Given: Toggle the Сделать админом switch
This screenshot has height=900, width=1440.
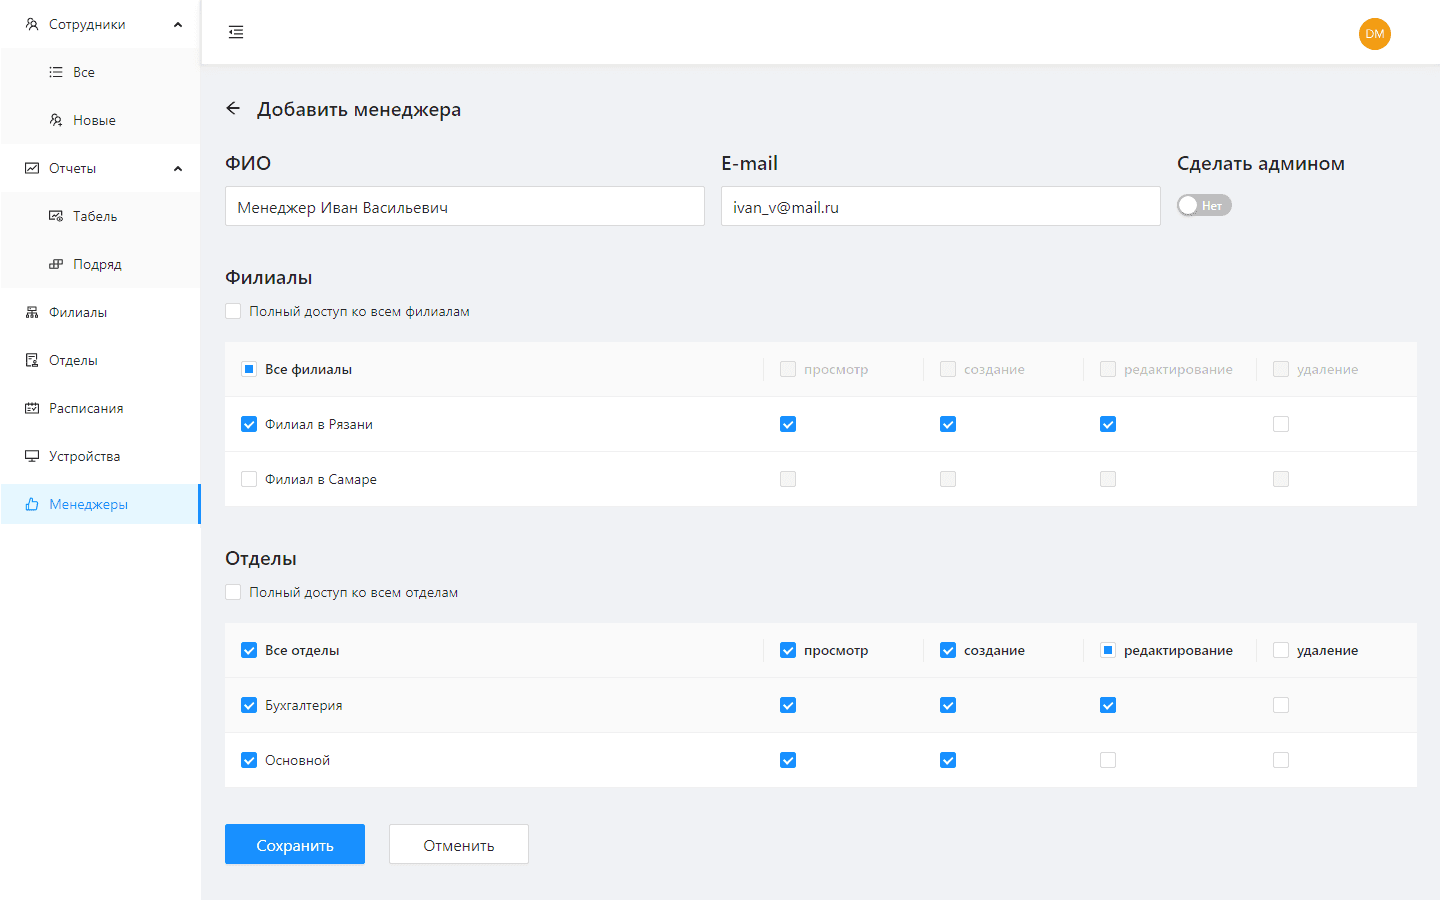Looking at the screenshot, I should (x=1204, y=205).
